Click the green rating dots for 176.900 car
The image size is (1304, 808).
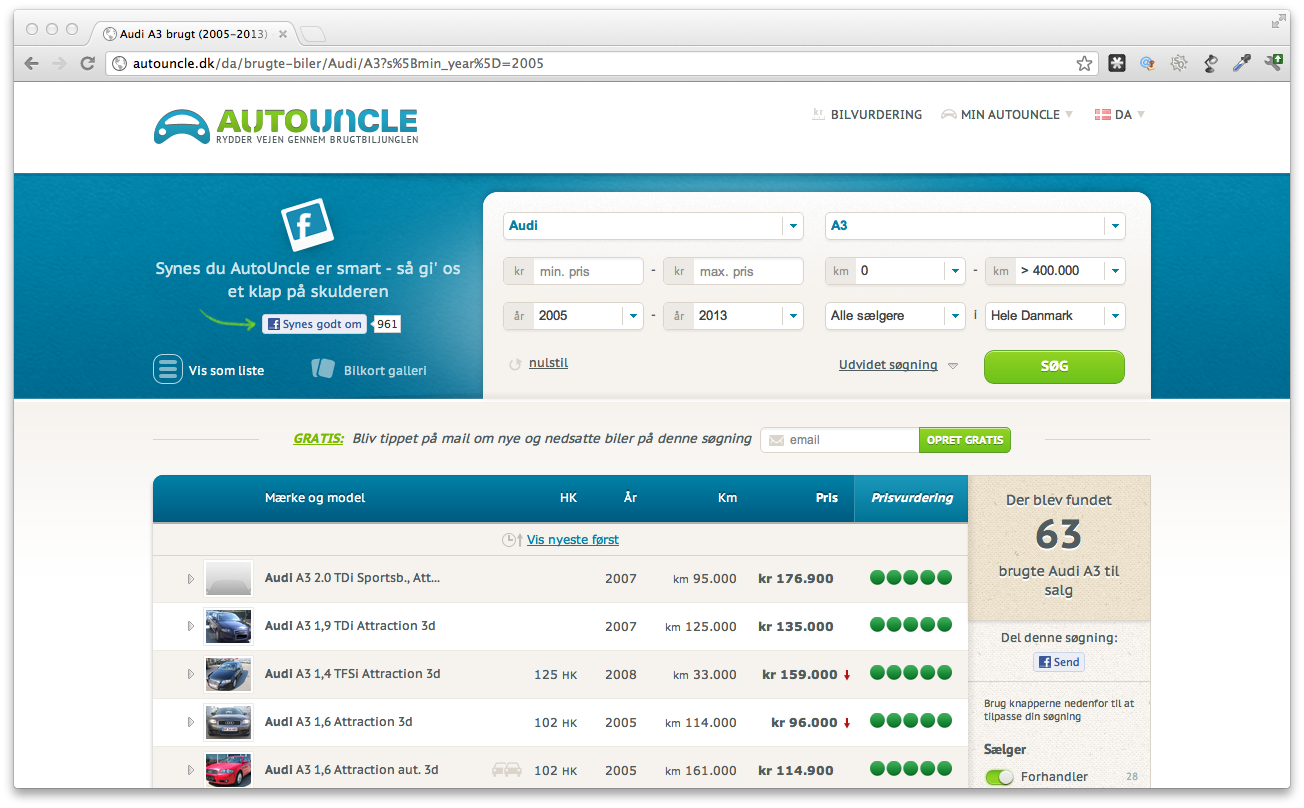click(910, 578)
